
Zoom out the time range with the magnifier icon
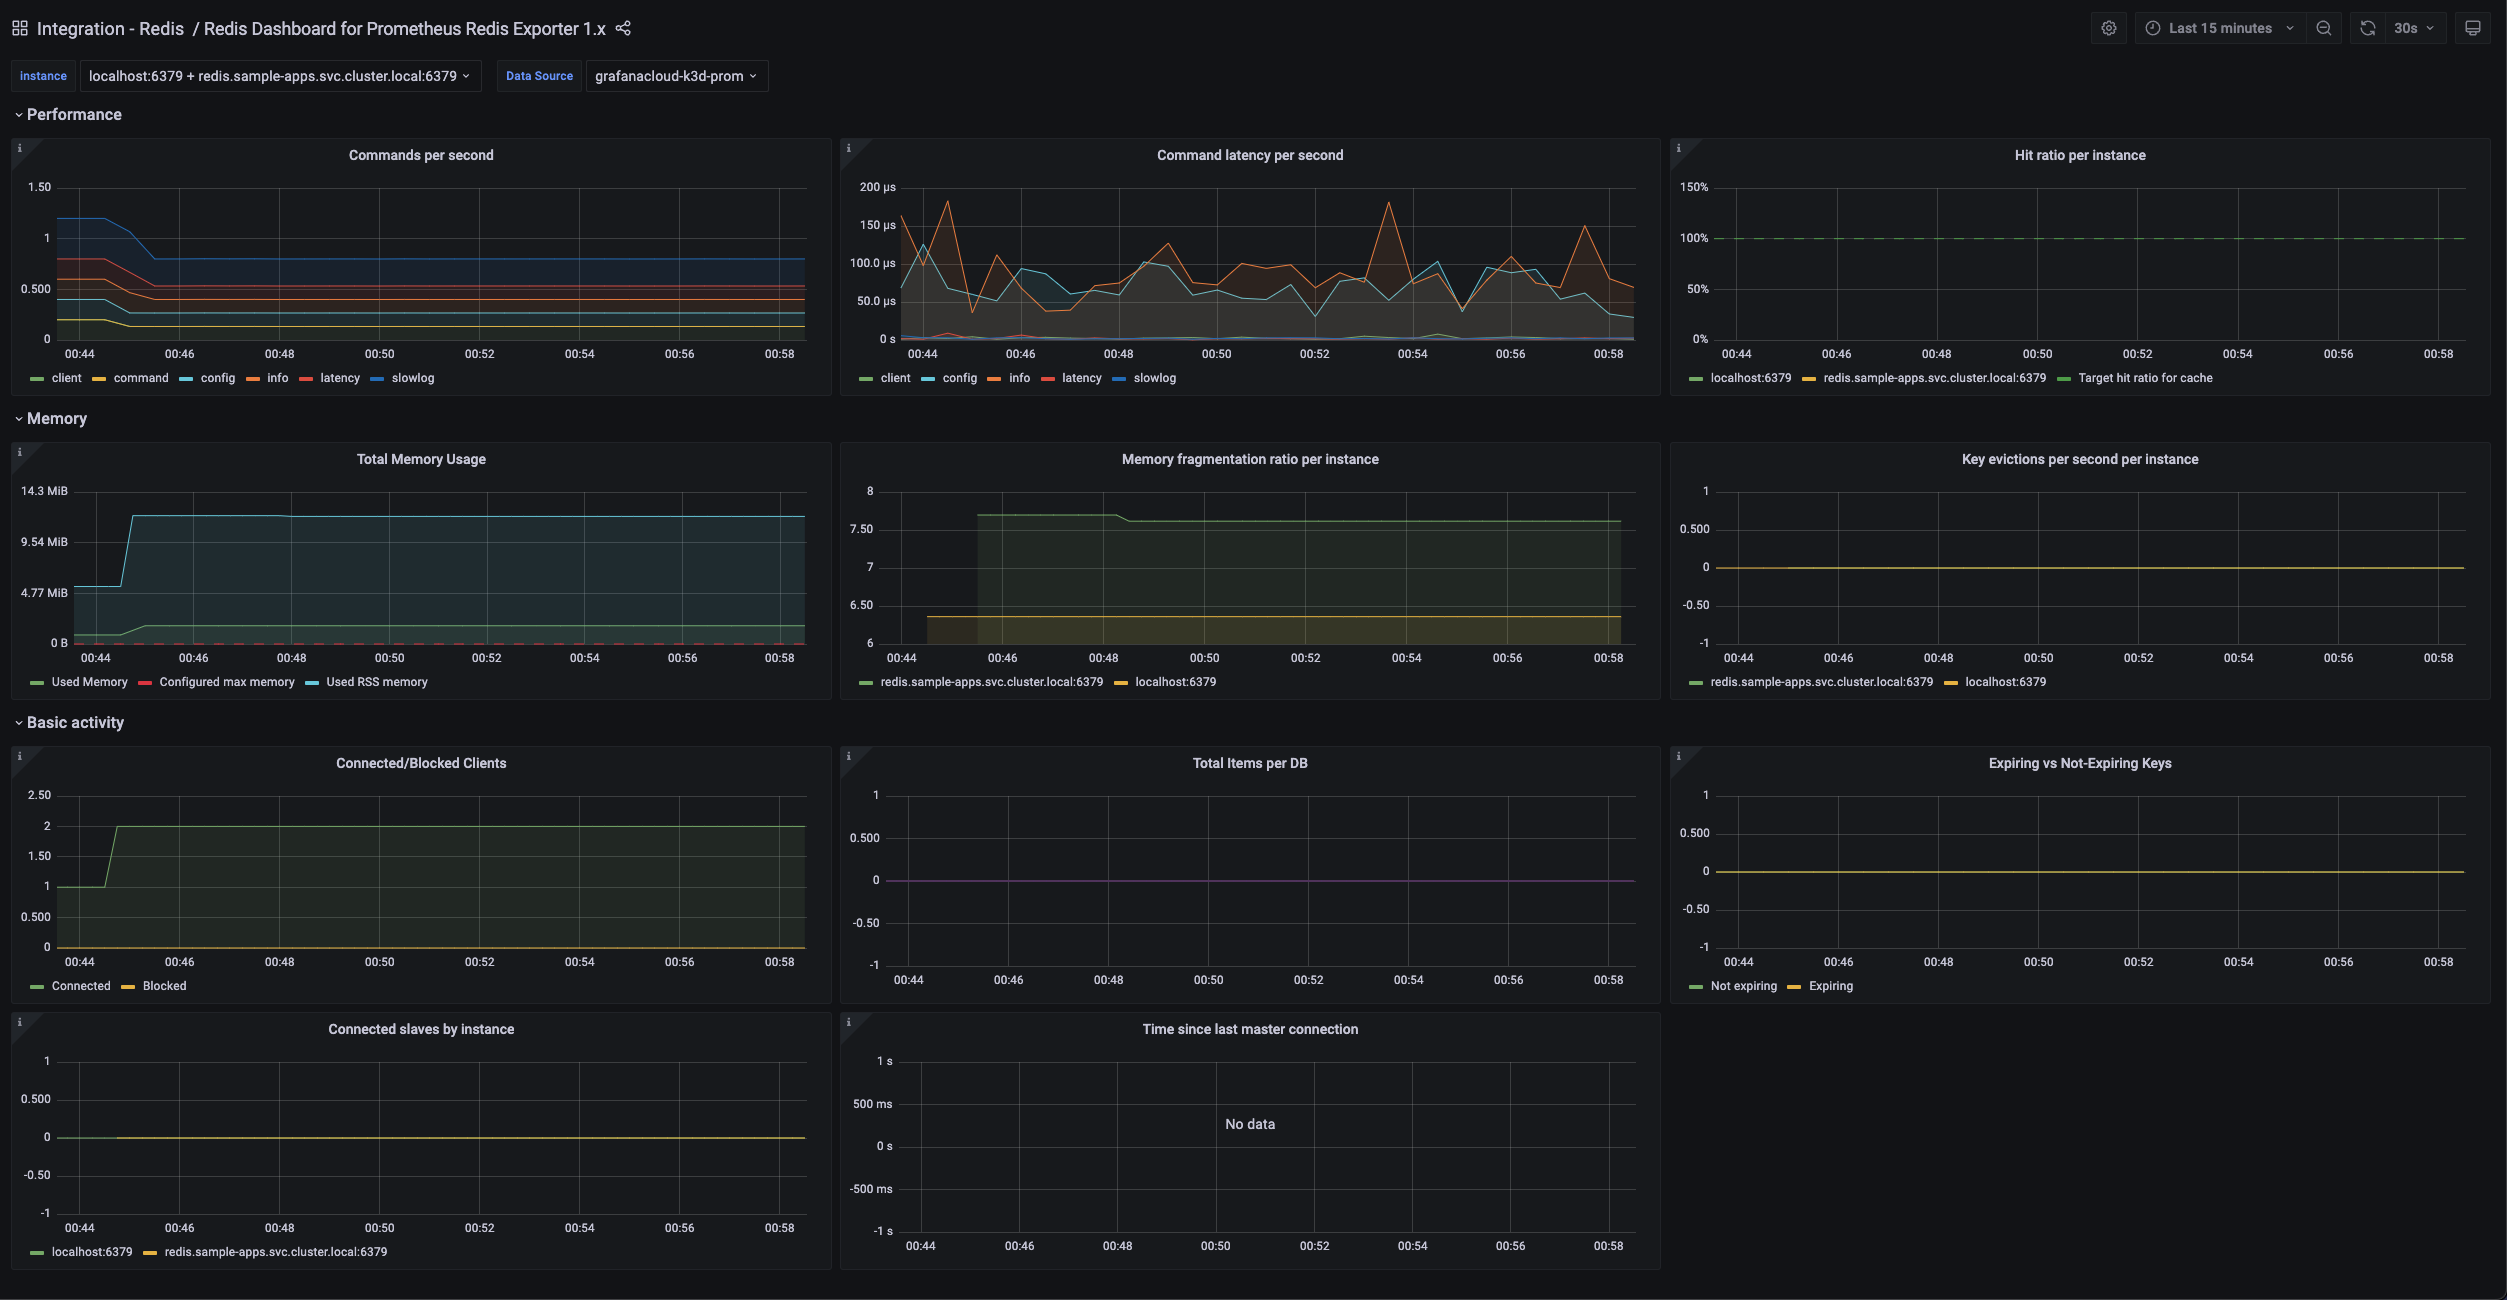(2324, 27)
